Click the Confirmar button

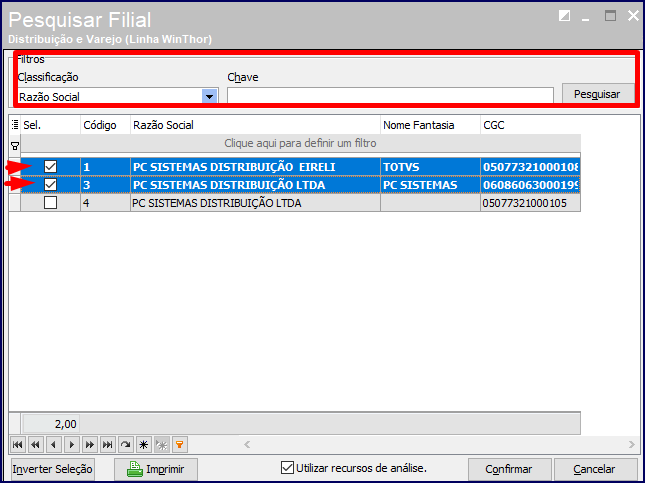(x=510, y=469)
